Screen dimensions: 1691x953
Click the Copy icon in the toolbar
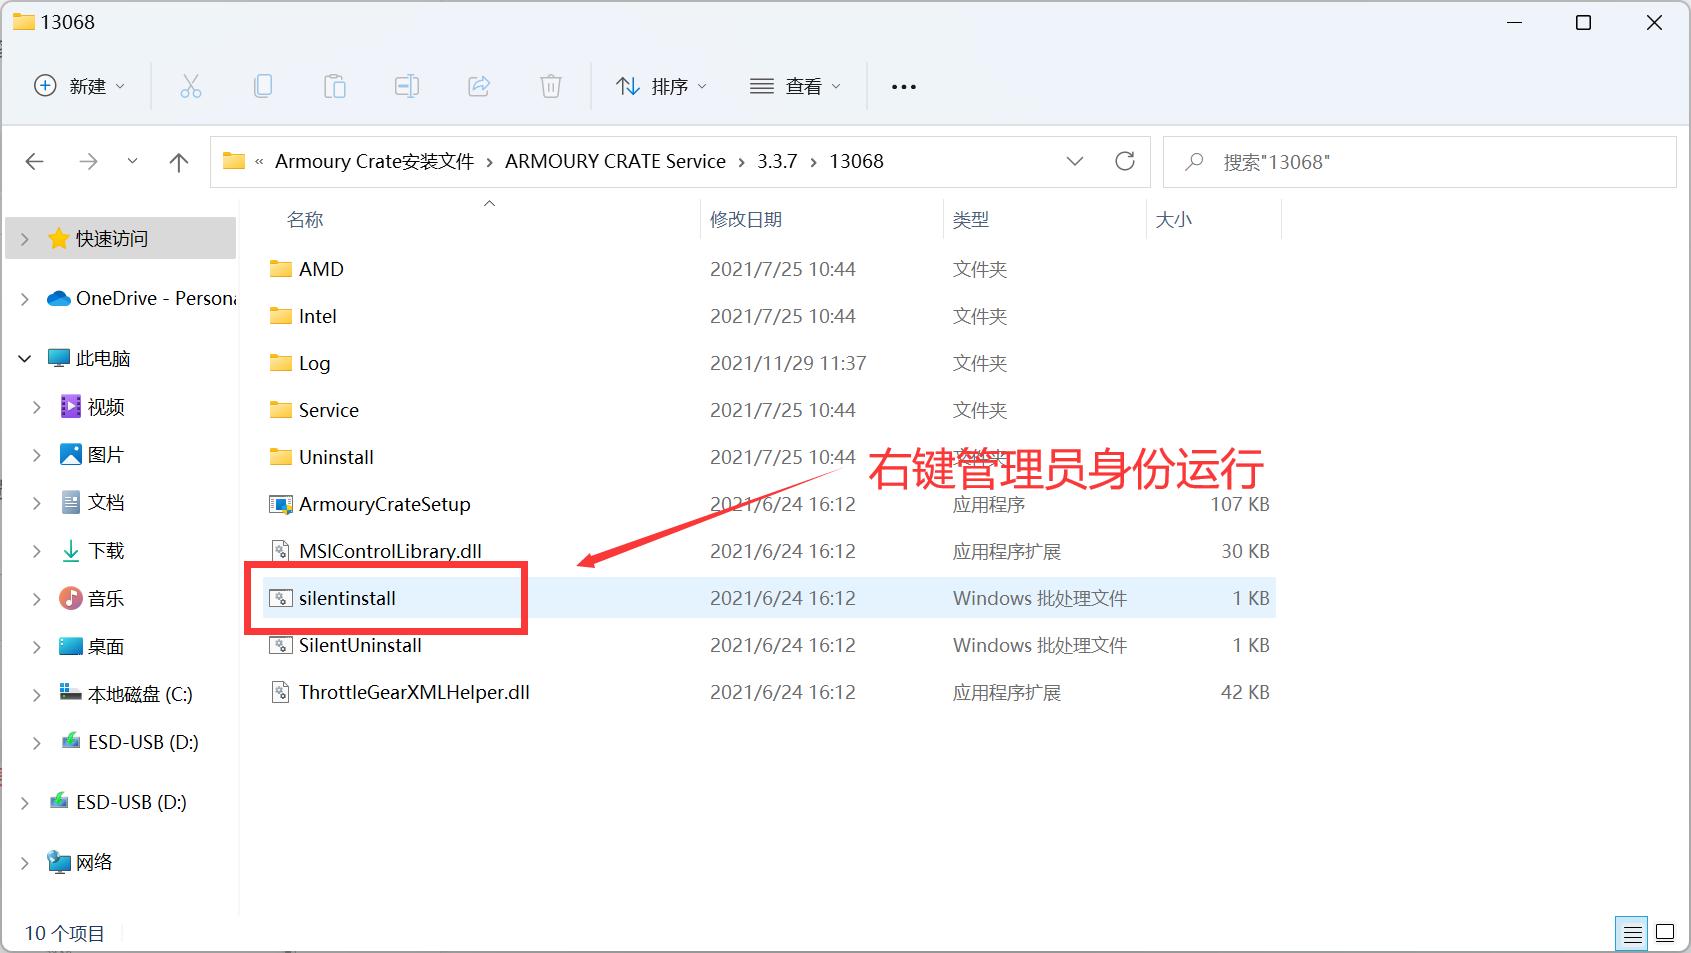click(x=263, y=86)
